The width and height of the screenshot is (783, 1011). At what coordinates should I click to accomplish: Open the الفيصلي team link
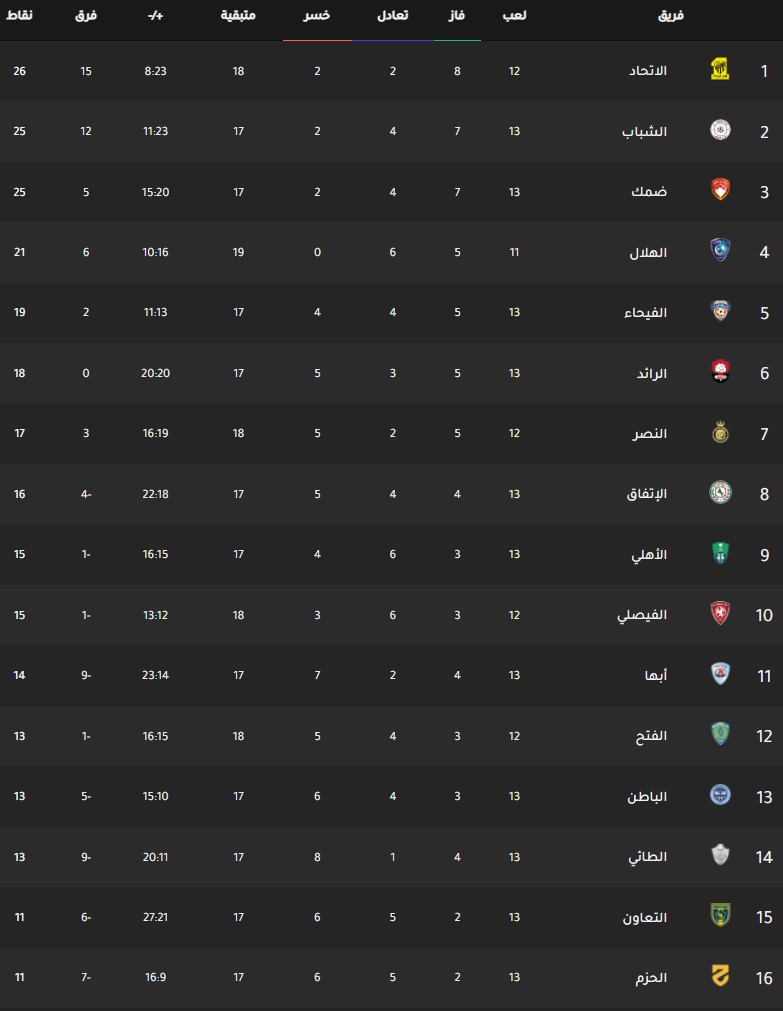[x=642, y=615]
